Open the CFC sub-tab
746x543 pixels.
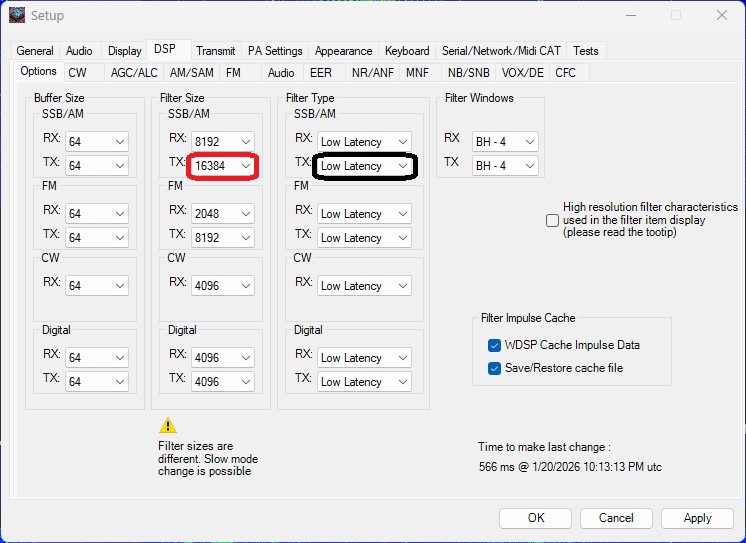(565, 72)
